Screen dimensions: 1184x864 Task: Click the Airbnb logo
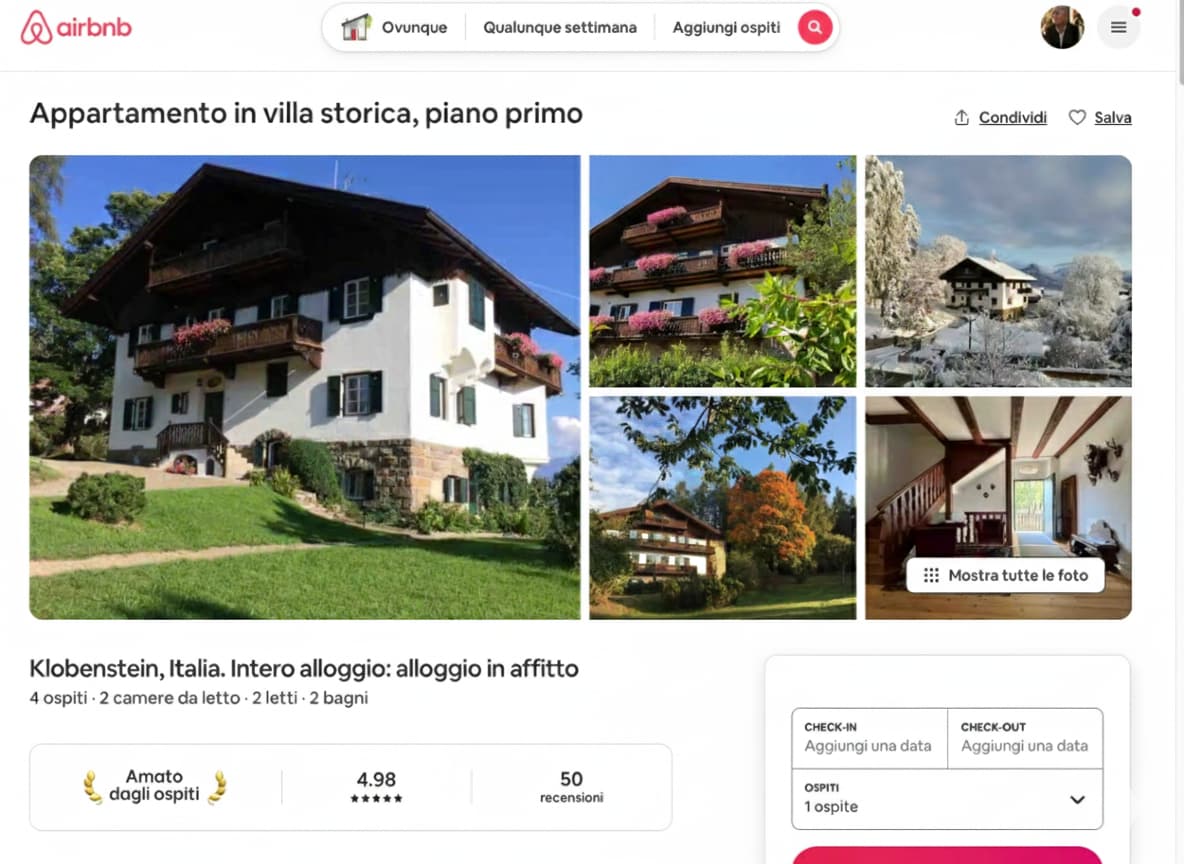pyautogui.click(x=76, y=28)
